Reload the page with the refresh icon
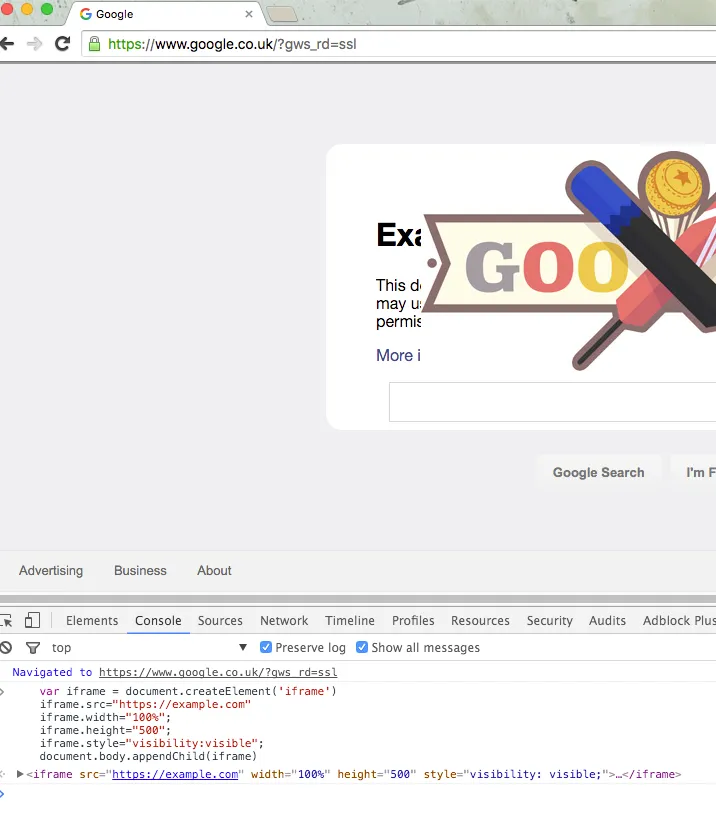The image size is (716, 817). pyautogui.click(x=63, y=44)
